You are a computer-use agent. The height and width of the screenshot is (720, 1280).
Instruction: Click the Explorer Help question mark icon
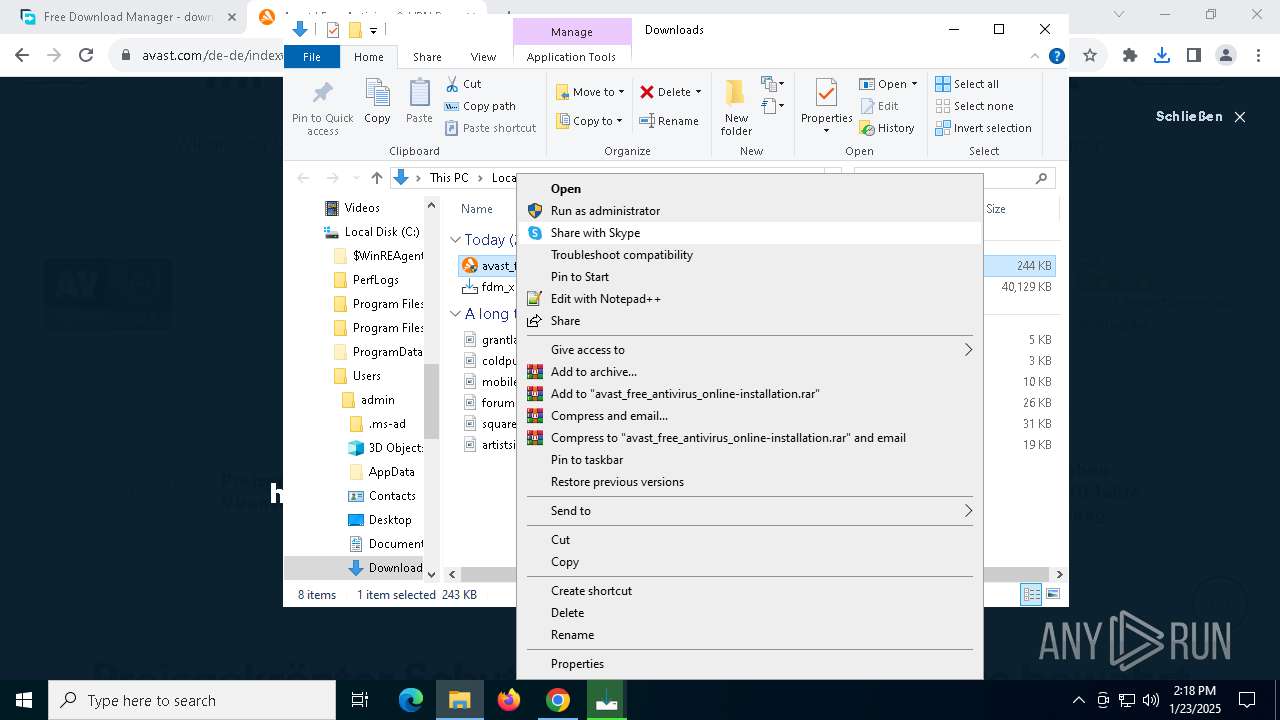(1056, 57)
